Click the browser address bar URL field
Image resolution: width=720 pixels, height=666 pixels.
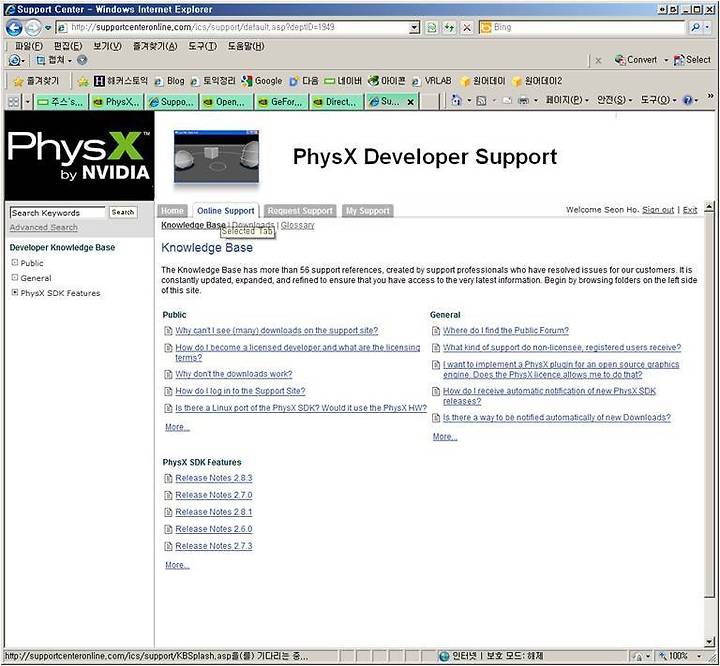coord(233,28)
